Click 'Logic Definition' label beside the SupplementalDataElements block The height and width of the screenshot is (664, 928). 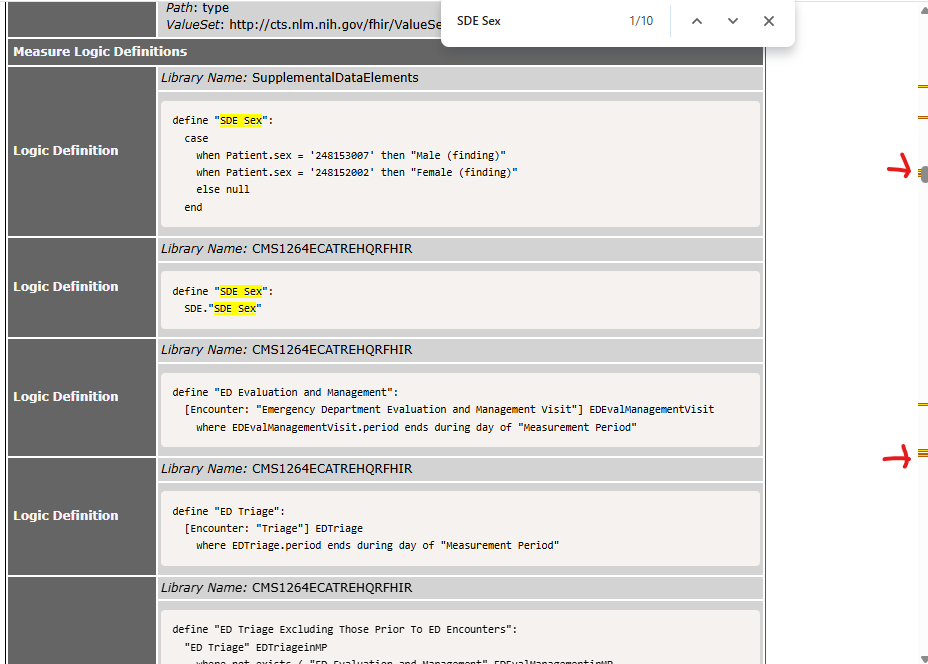click(66, 151)
